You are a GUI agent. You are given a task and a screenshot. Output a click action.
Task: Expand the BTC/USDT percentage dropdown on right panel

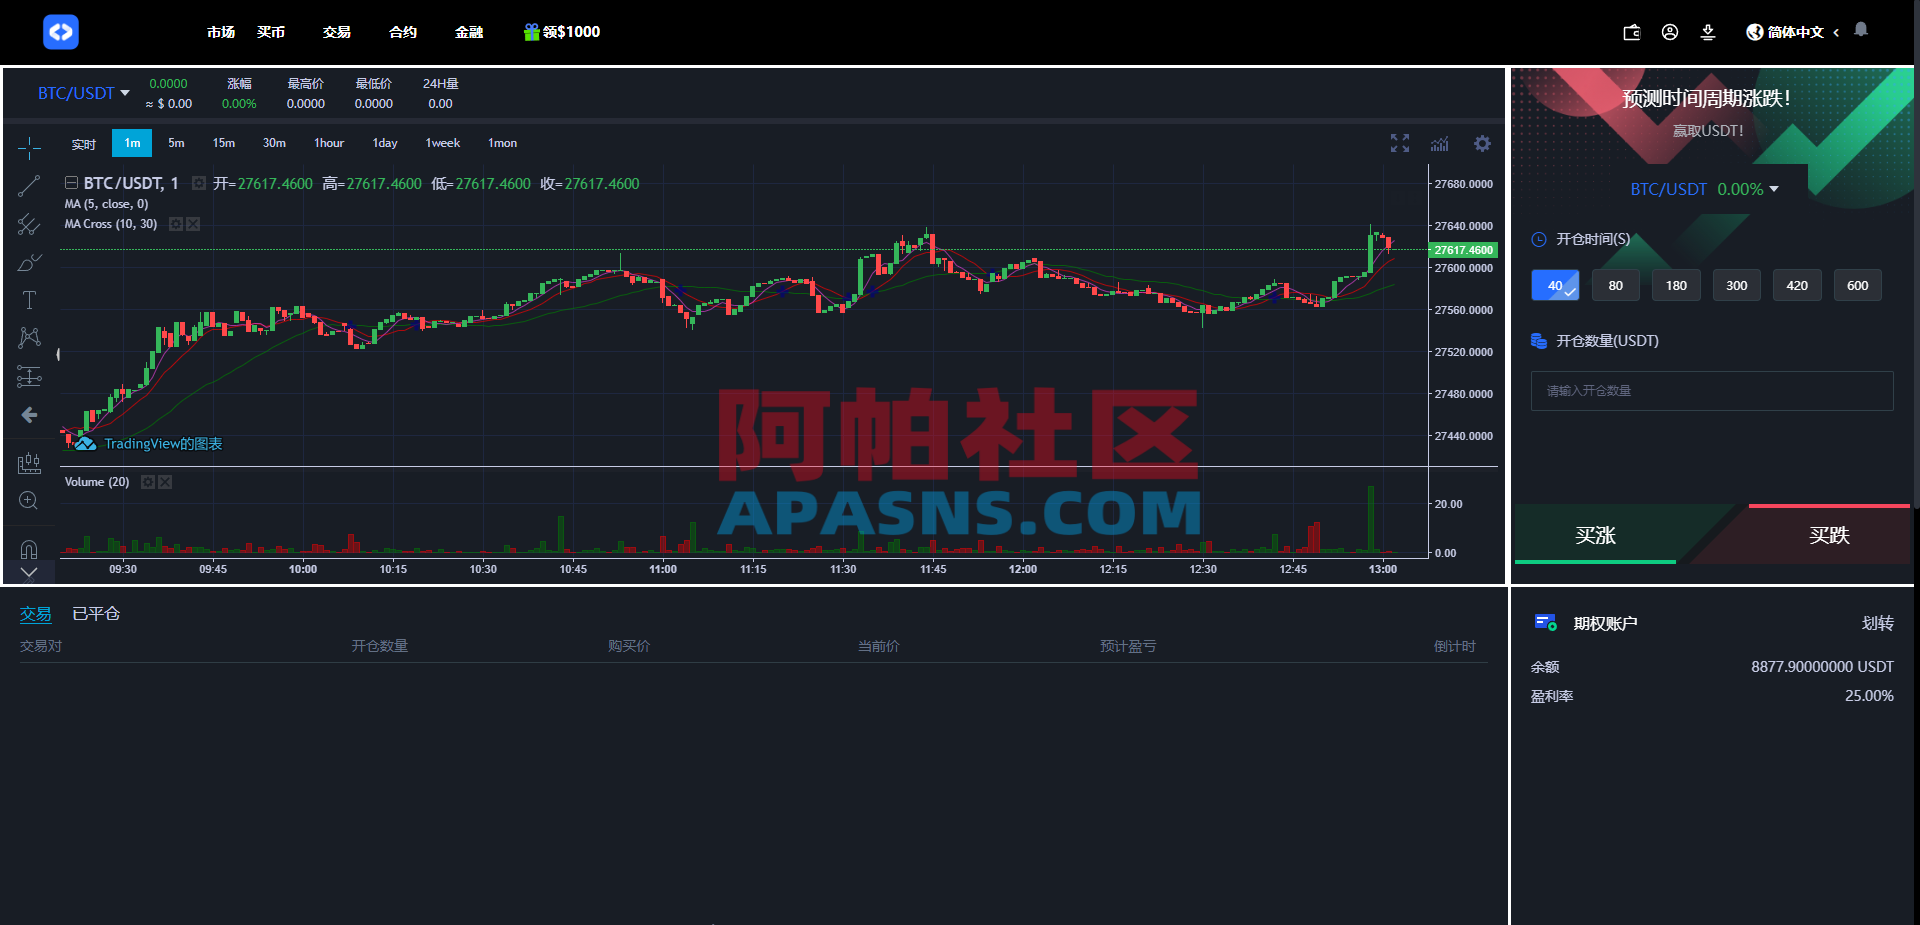[x=1775, y=188]
